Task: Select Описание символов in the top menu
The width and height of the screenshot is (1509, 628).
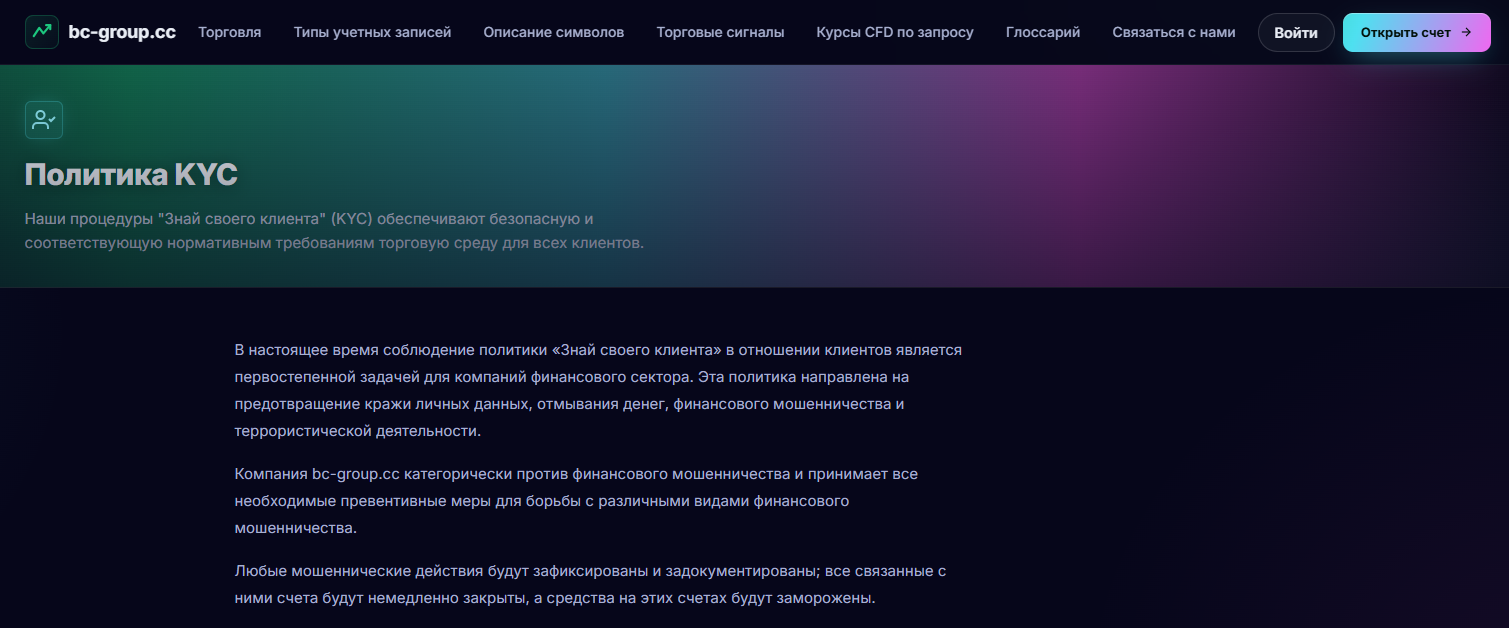Action: point(554,32)
